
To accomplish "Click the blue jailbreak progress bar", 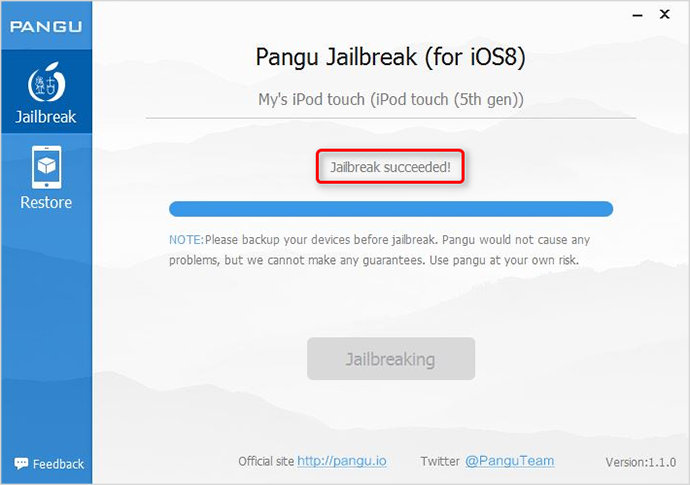I will tap(391, 209).
